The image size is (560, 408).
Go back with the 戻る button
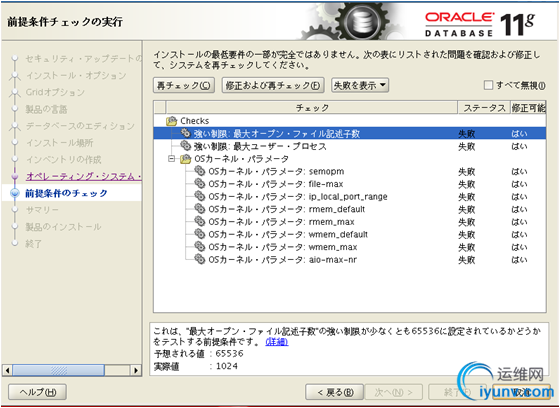coord(335,392)
